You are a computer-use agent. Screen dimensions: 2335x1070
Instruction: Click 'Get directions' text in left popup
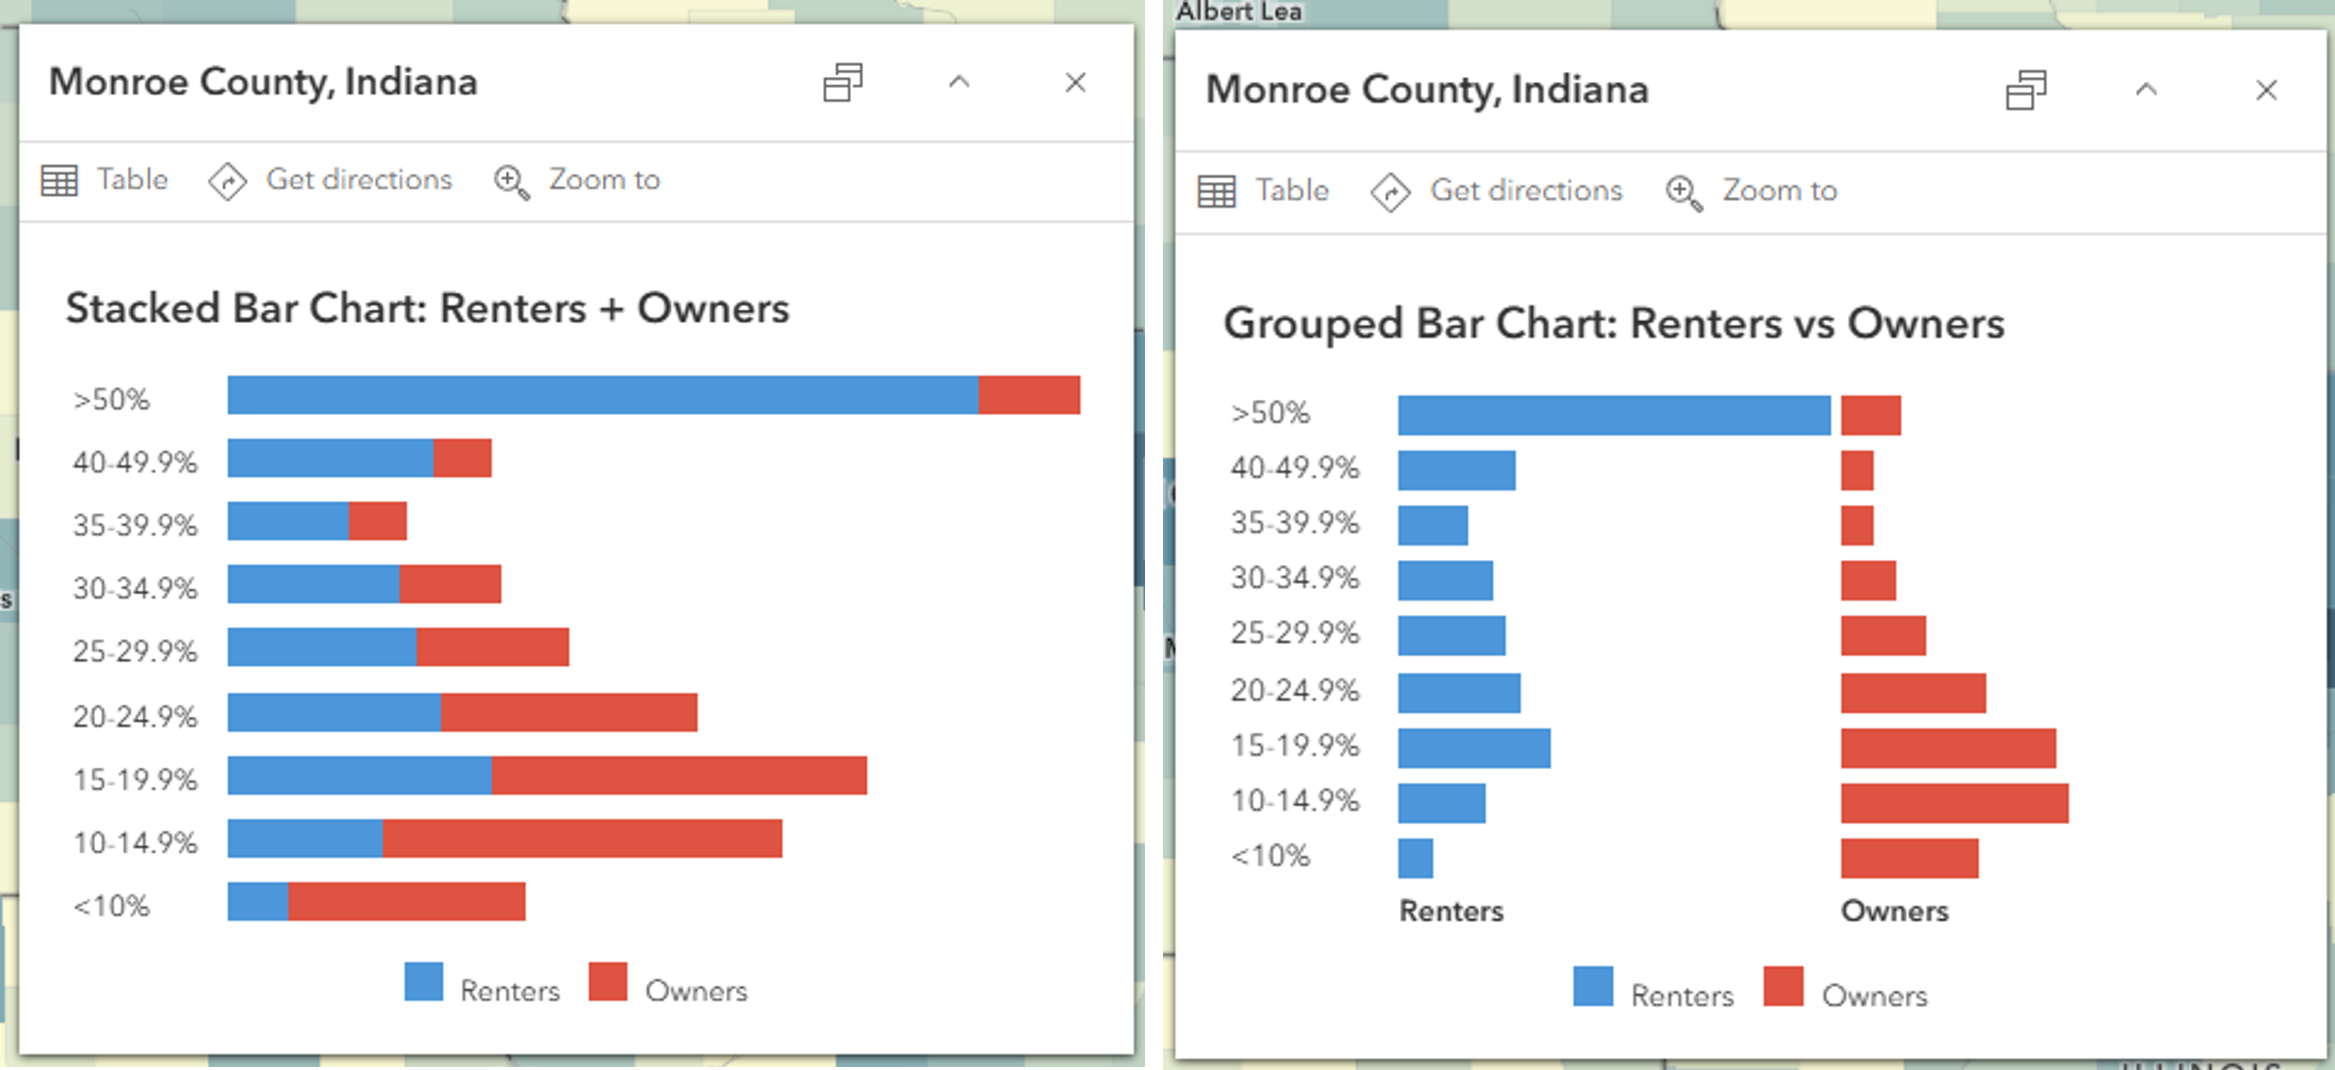[359, 180]
